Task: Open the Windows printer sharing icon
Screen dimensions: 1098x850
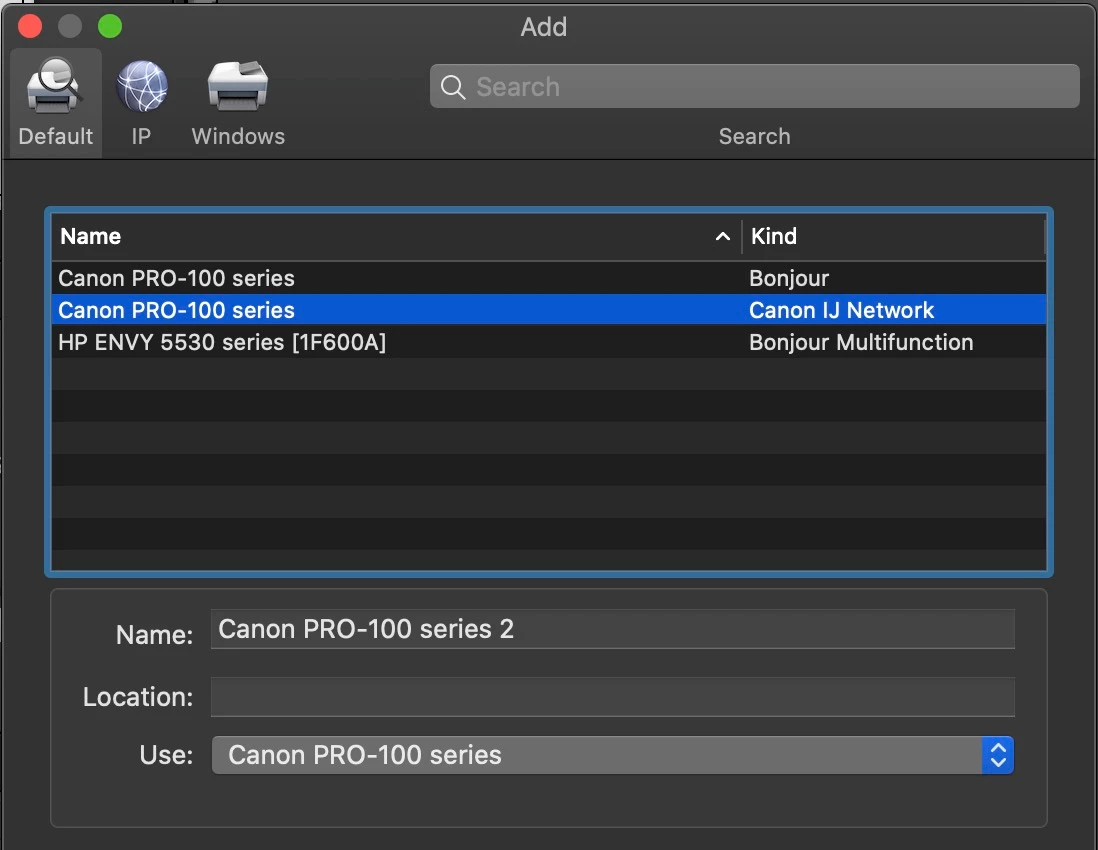Action: click(x=238, y=87)
